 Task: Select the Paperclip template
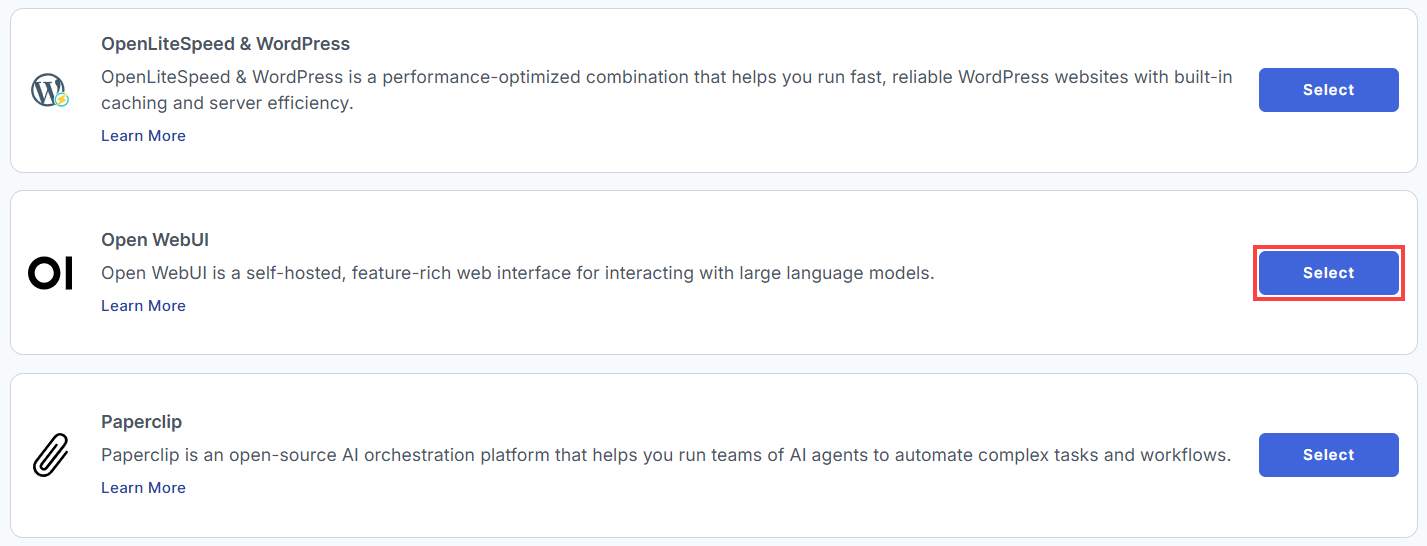[x=1328, y=455]
